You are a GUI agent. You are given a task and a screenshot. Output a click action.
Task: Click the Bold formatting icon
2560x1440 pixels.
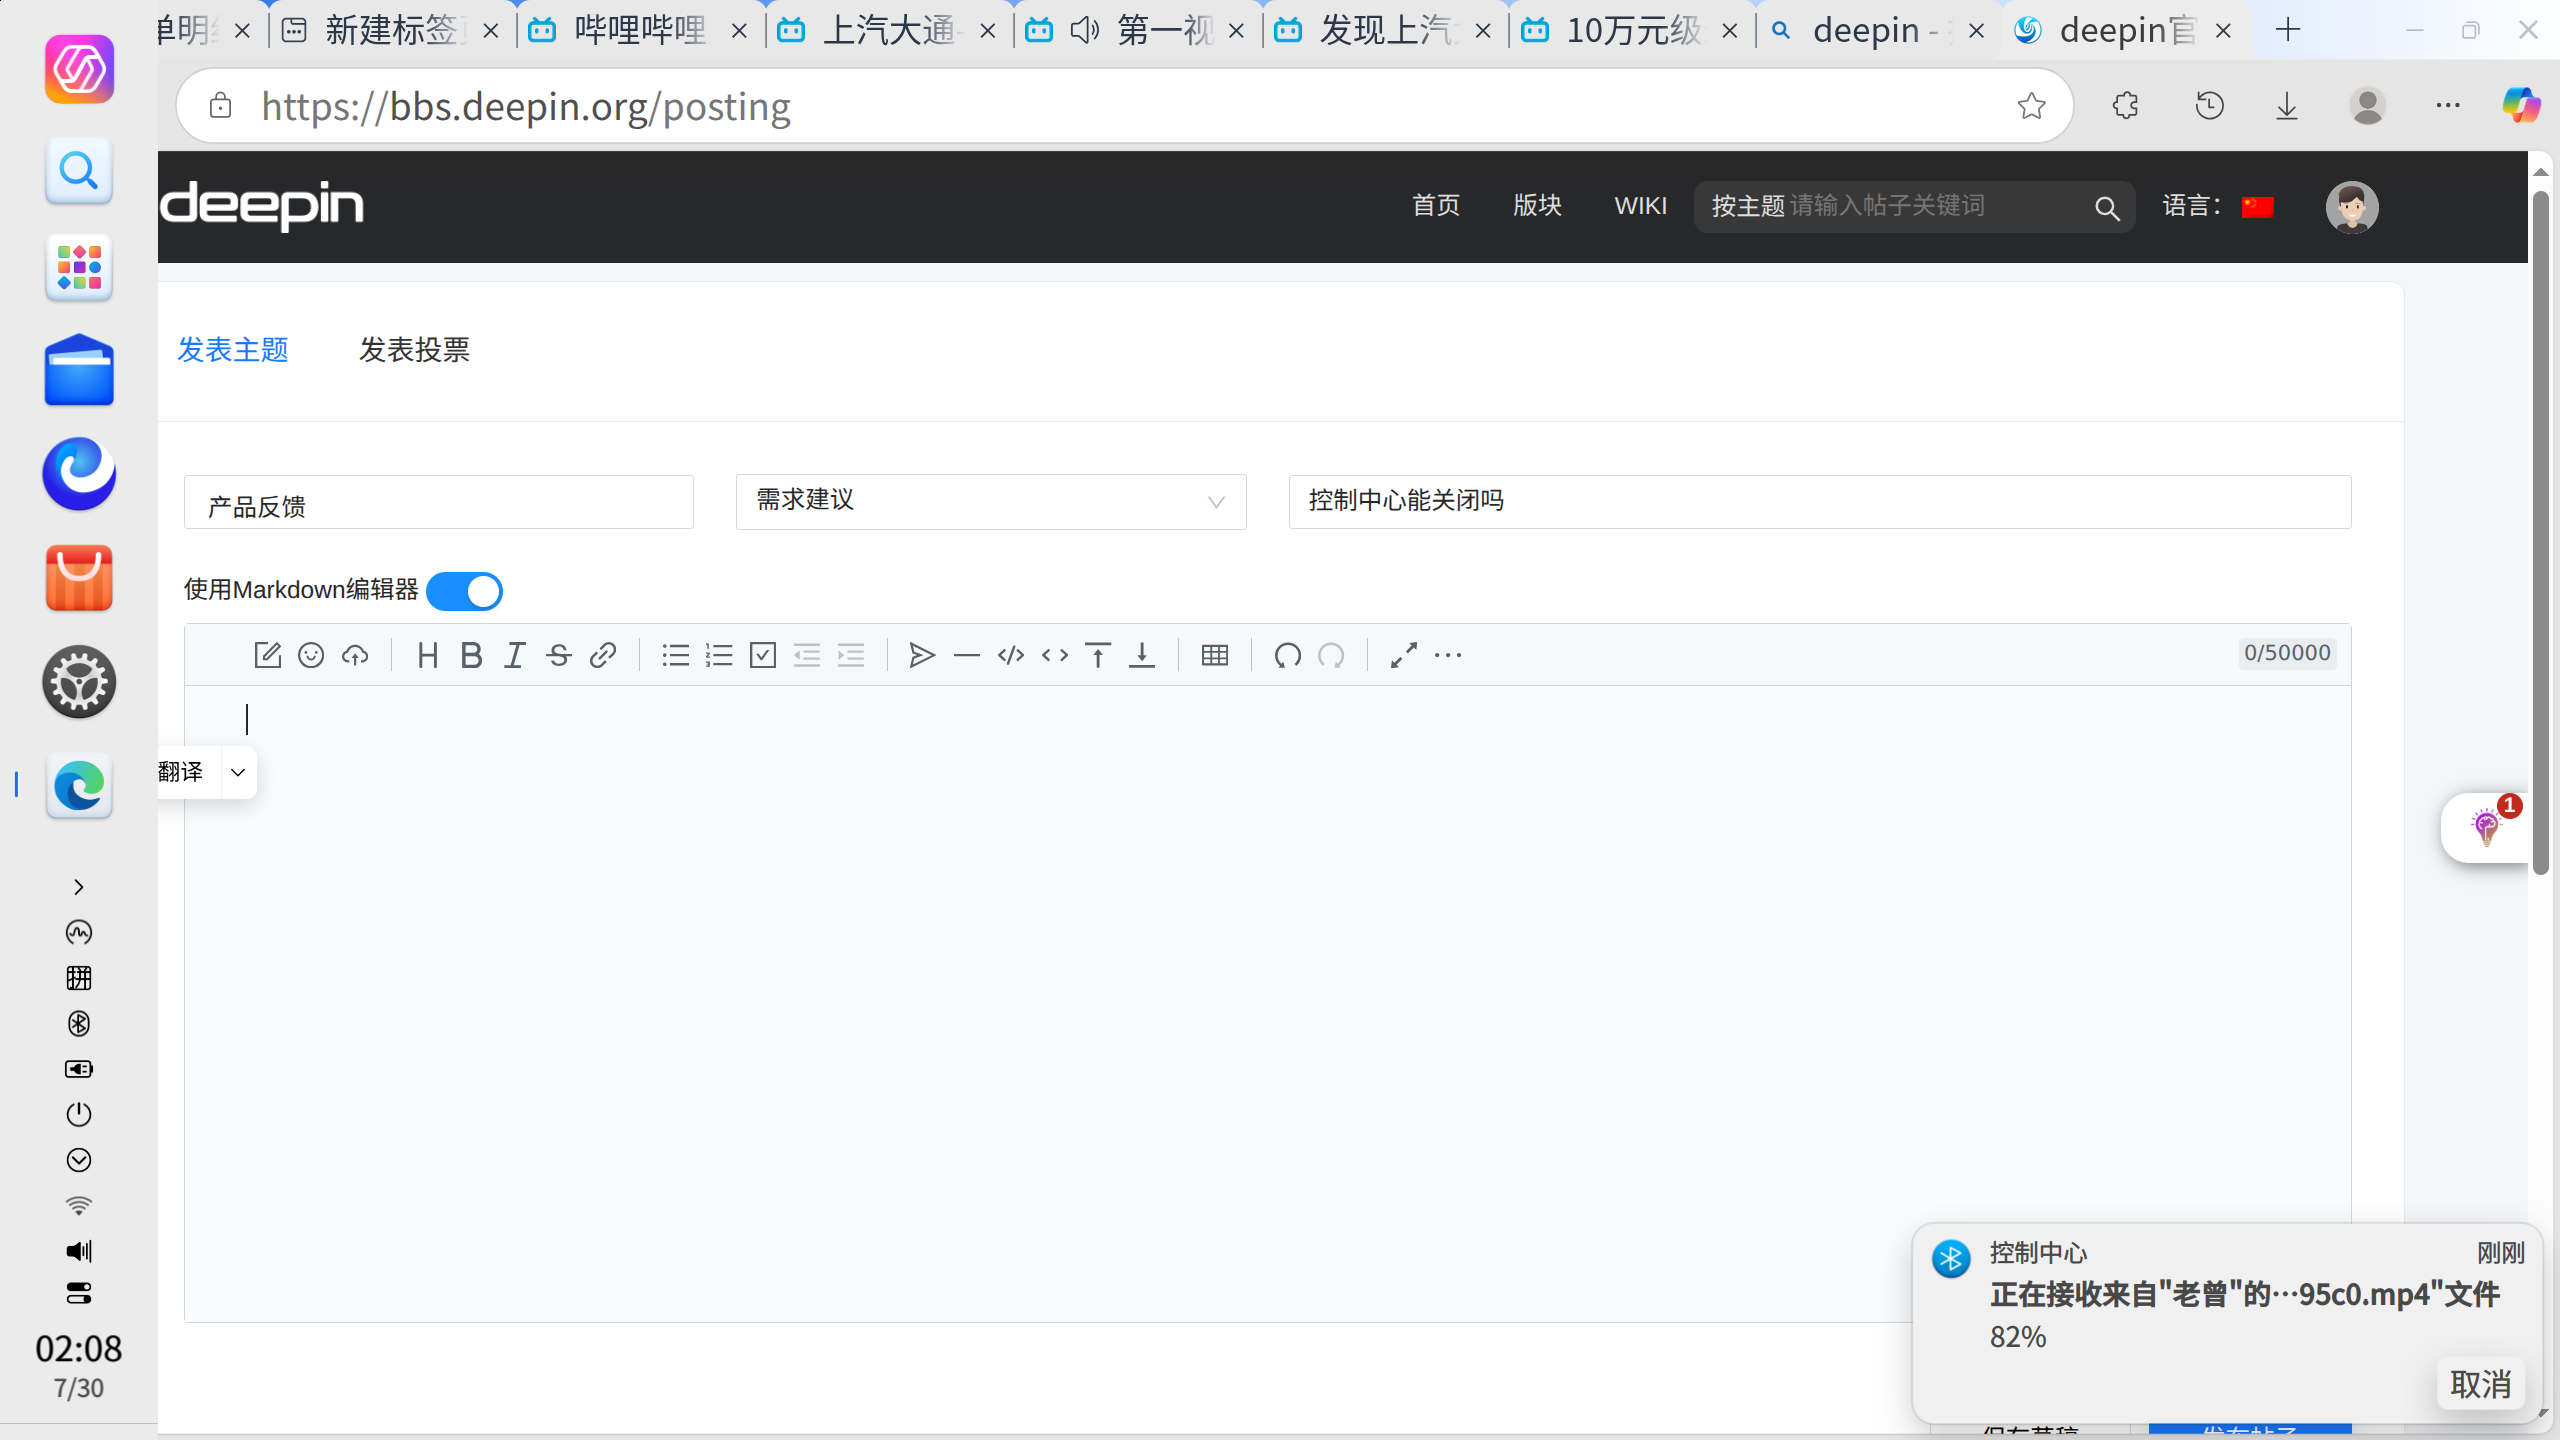(471, 655)
